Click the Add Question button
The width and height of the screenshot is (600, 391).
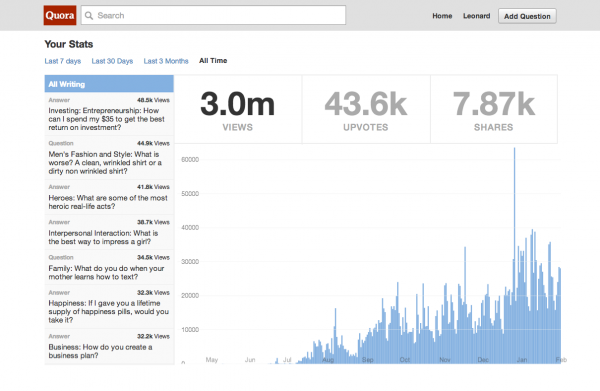click(527, 16)
